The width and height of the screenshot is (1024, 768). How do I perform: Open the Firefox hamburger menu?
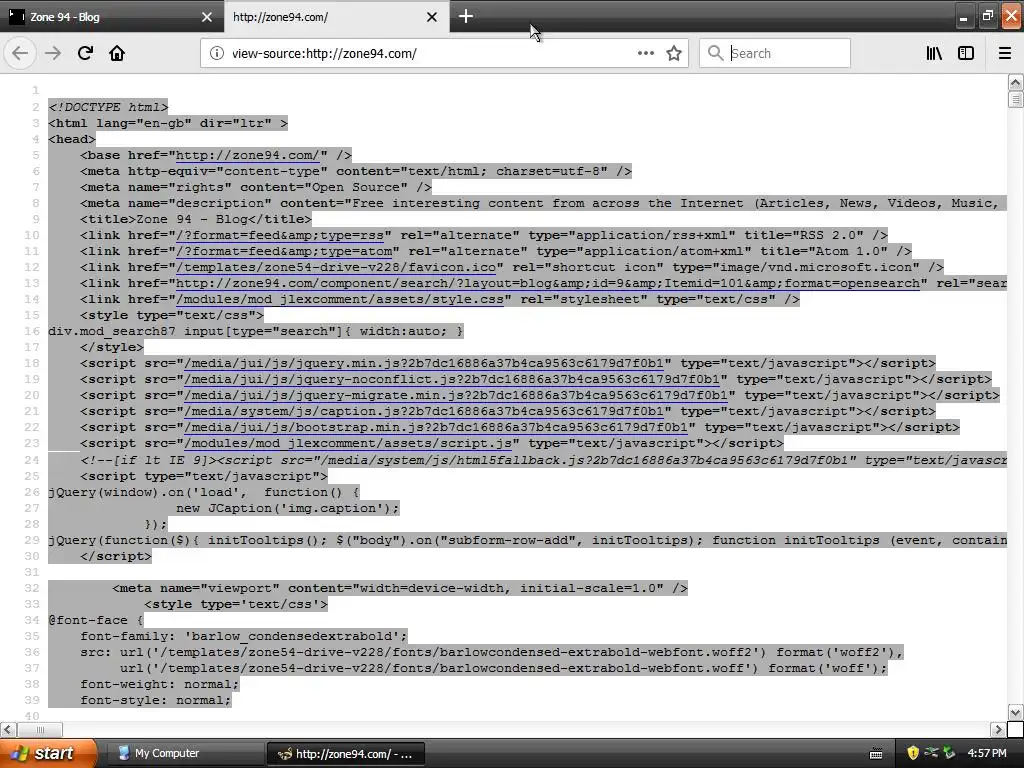point(1004,53)
